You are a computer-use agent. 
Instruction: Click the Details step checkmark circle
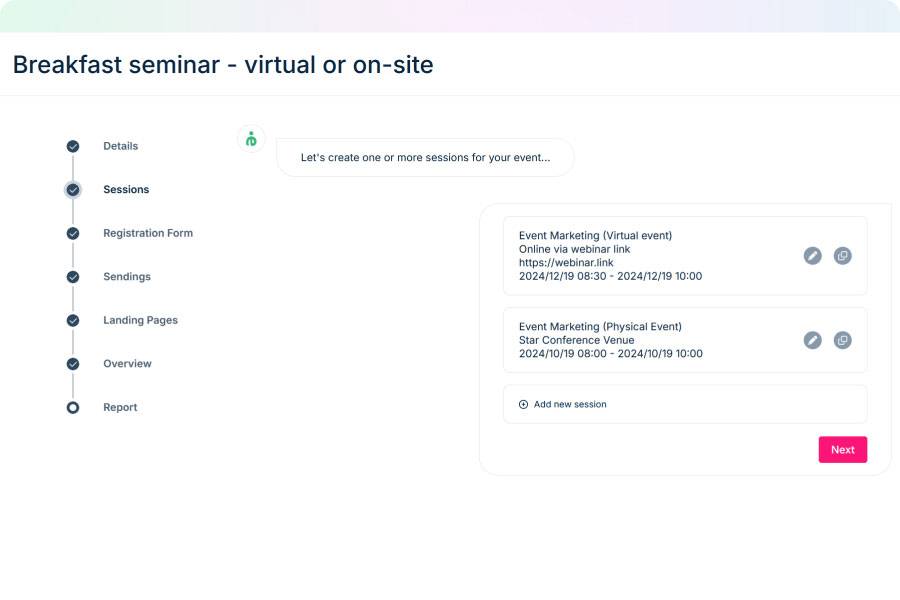(73, 146)
